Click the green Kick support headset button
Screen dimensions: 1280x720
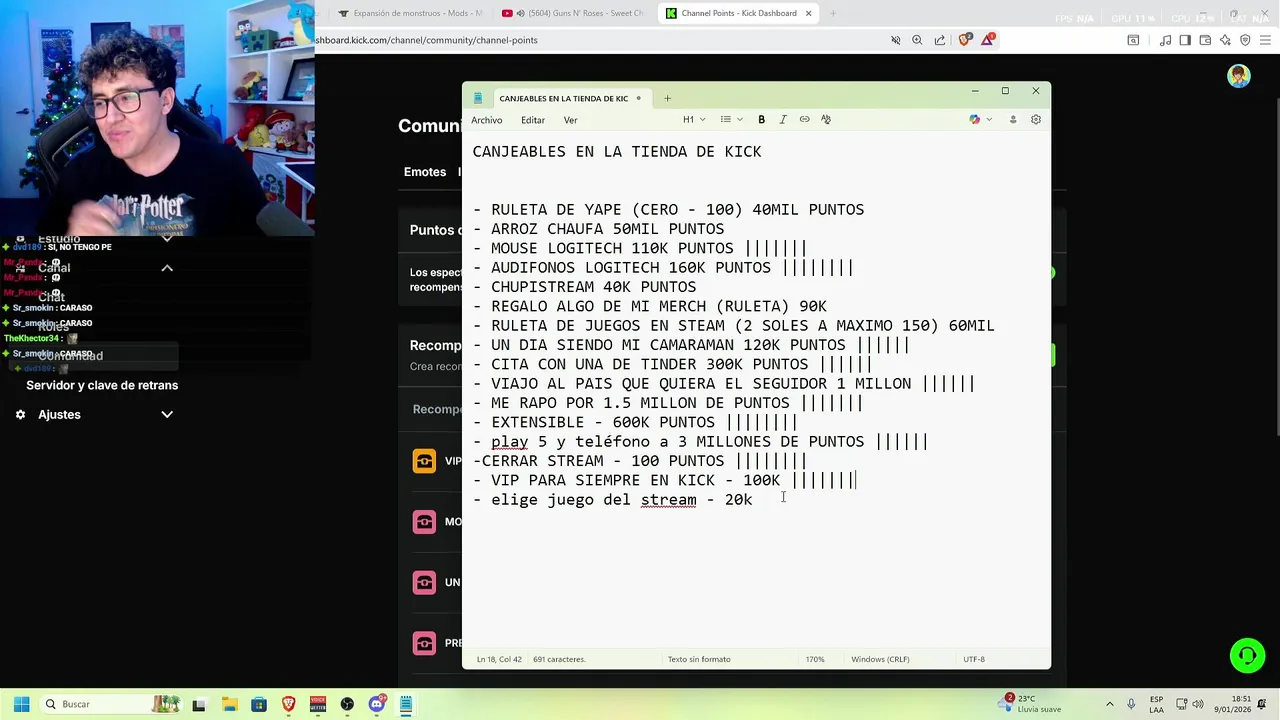coord(1247,656)
